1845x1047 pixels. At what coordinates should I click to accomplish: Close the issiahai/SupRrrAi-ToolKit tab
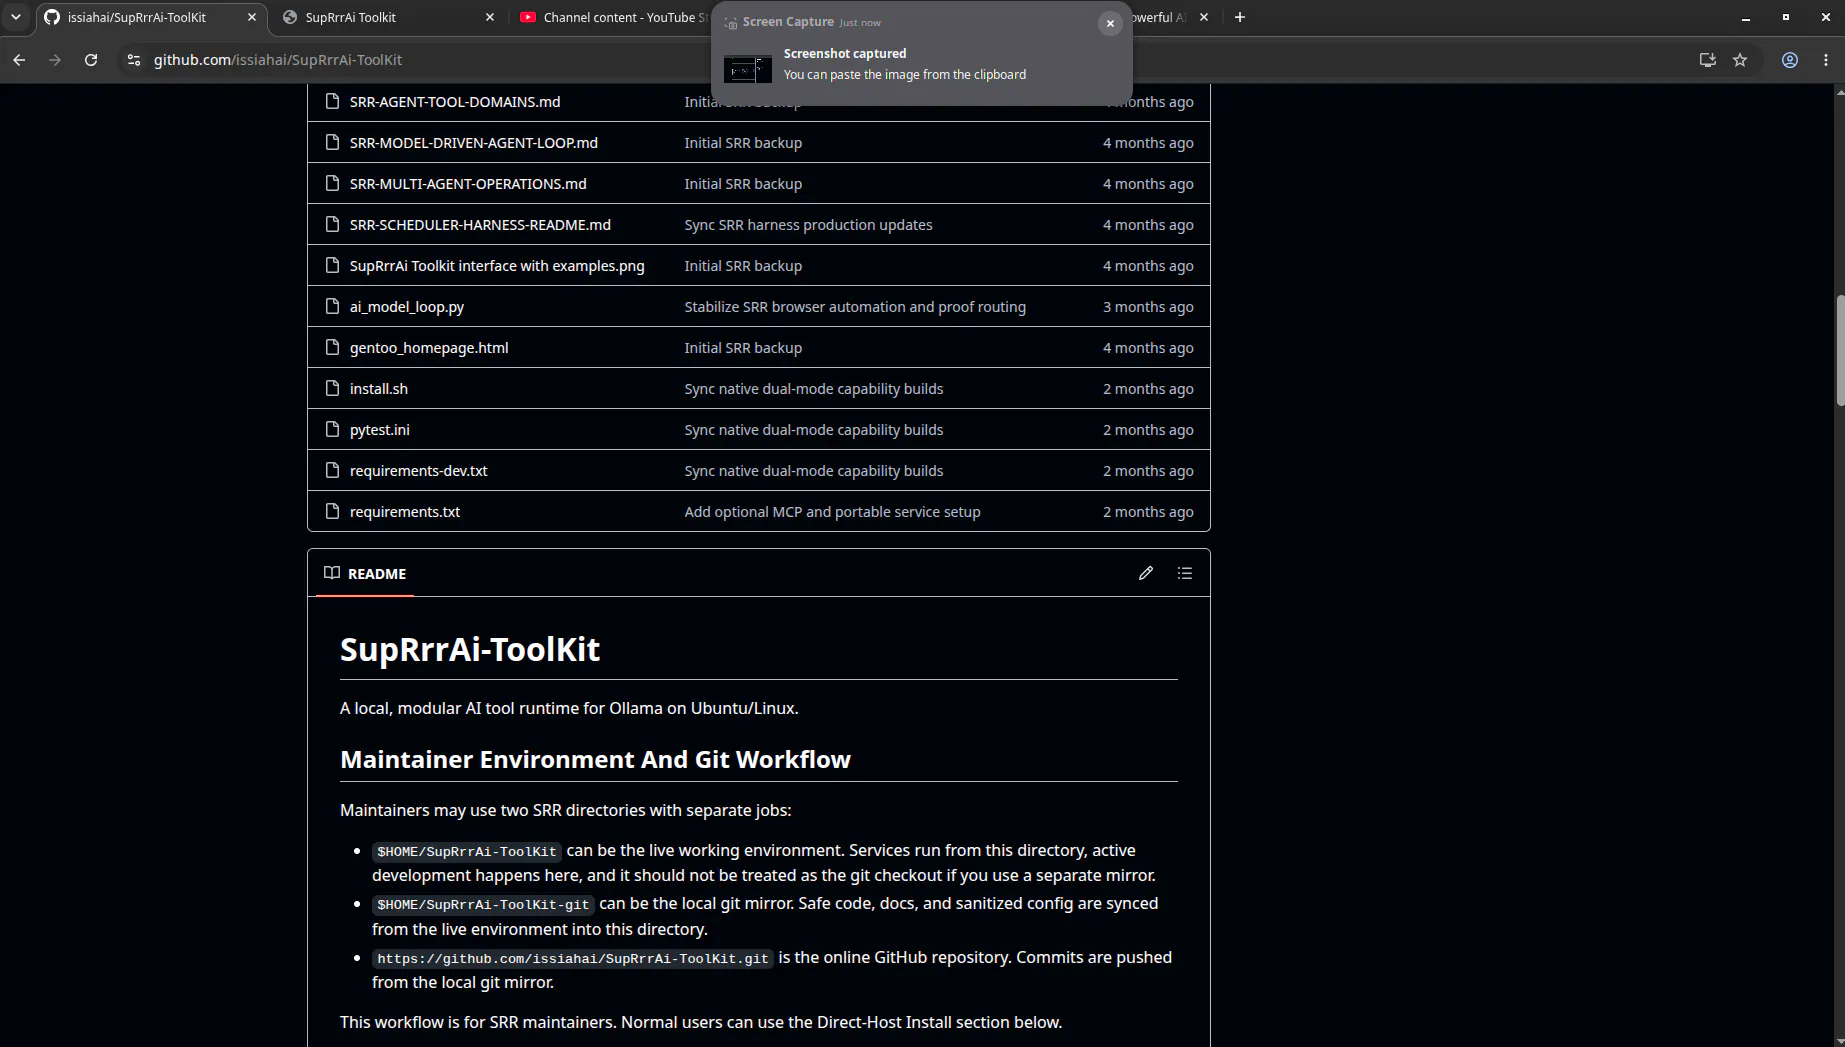pyautogui.click(x=252, y=17)
